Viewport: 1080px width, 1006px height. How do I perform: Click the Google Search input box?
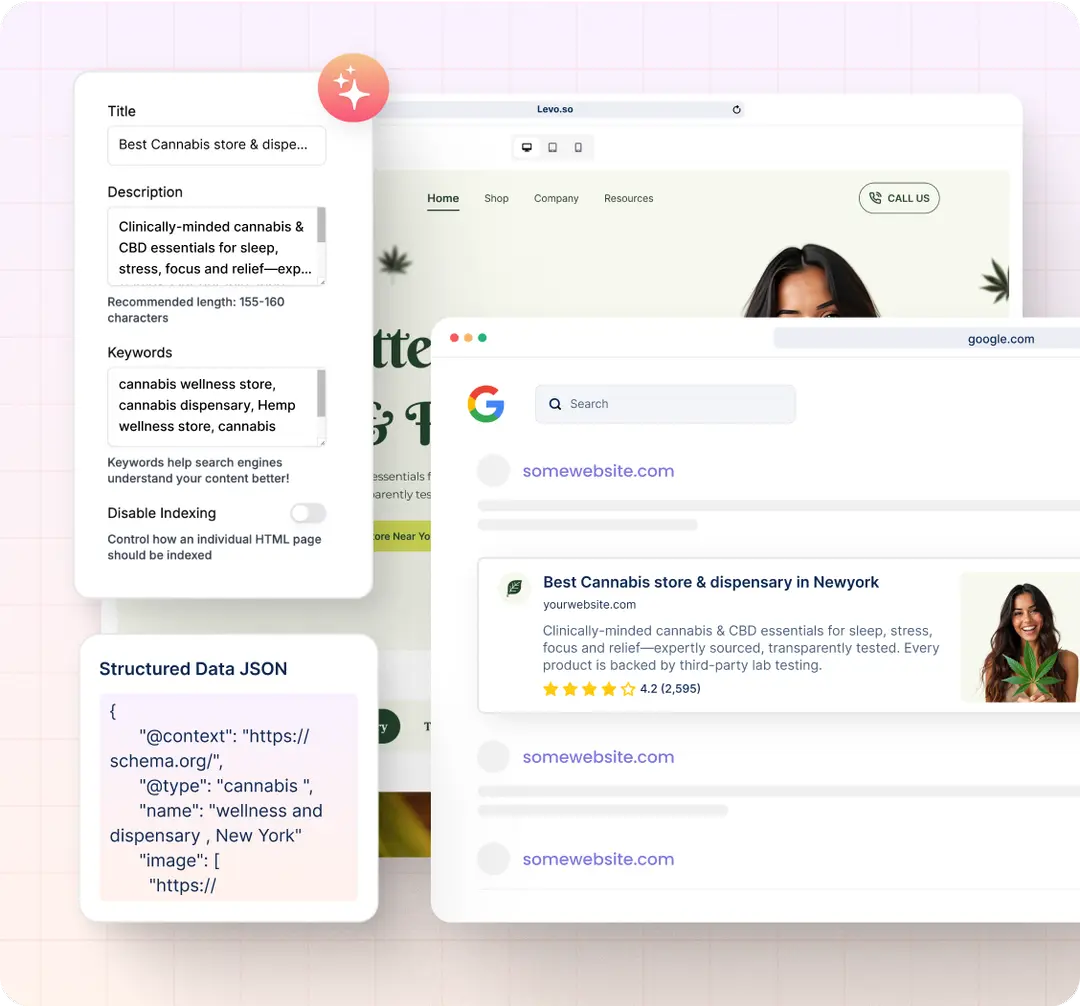coord(665,404)
